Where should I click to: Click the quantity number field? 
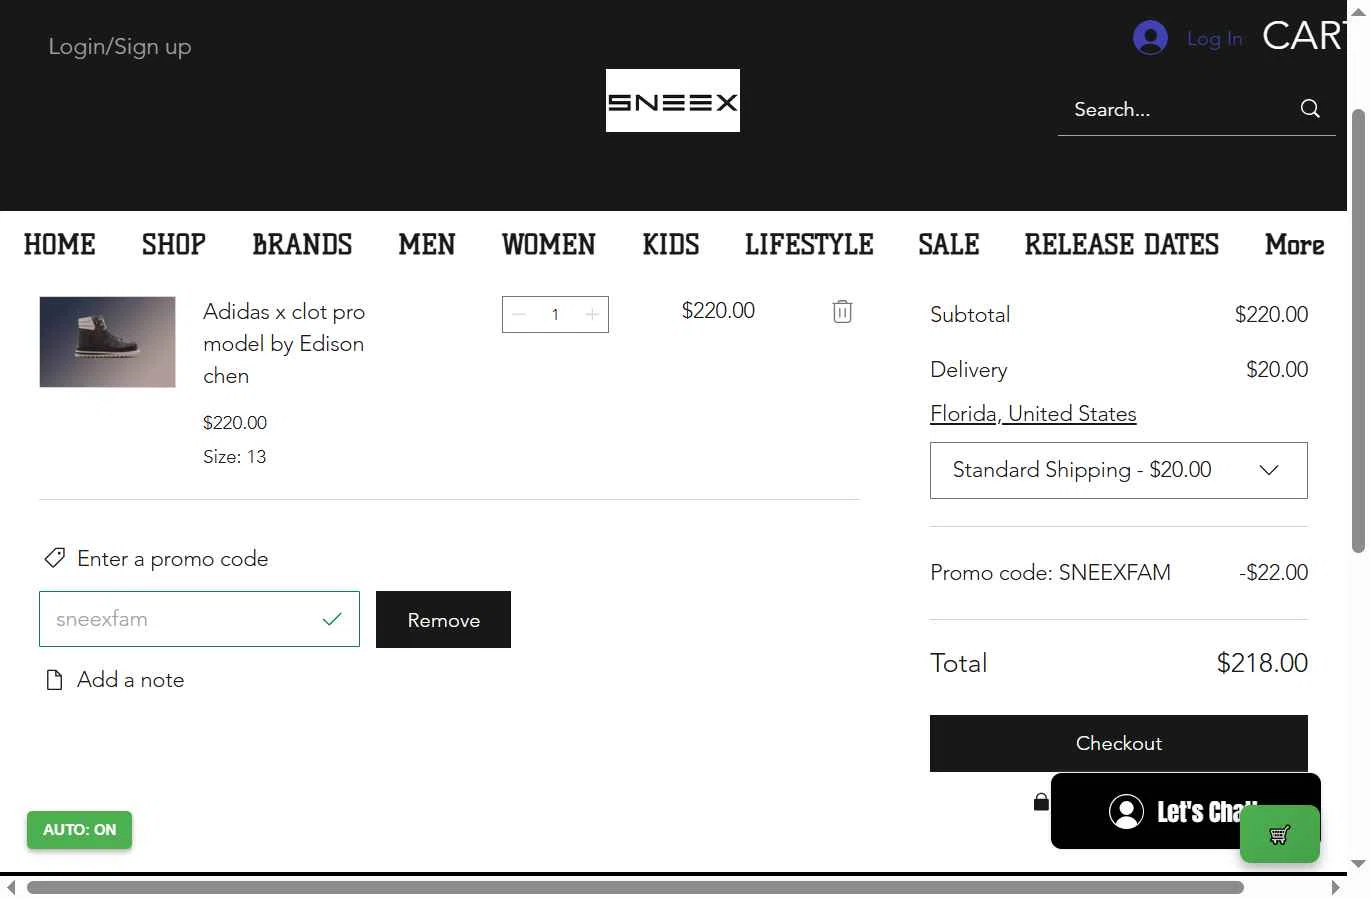point(555,314)
